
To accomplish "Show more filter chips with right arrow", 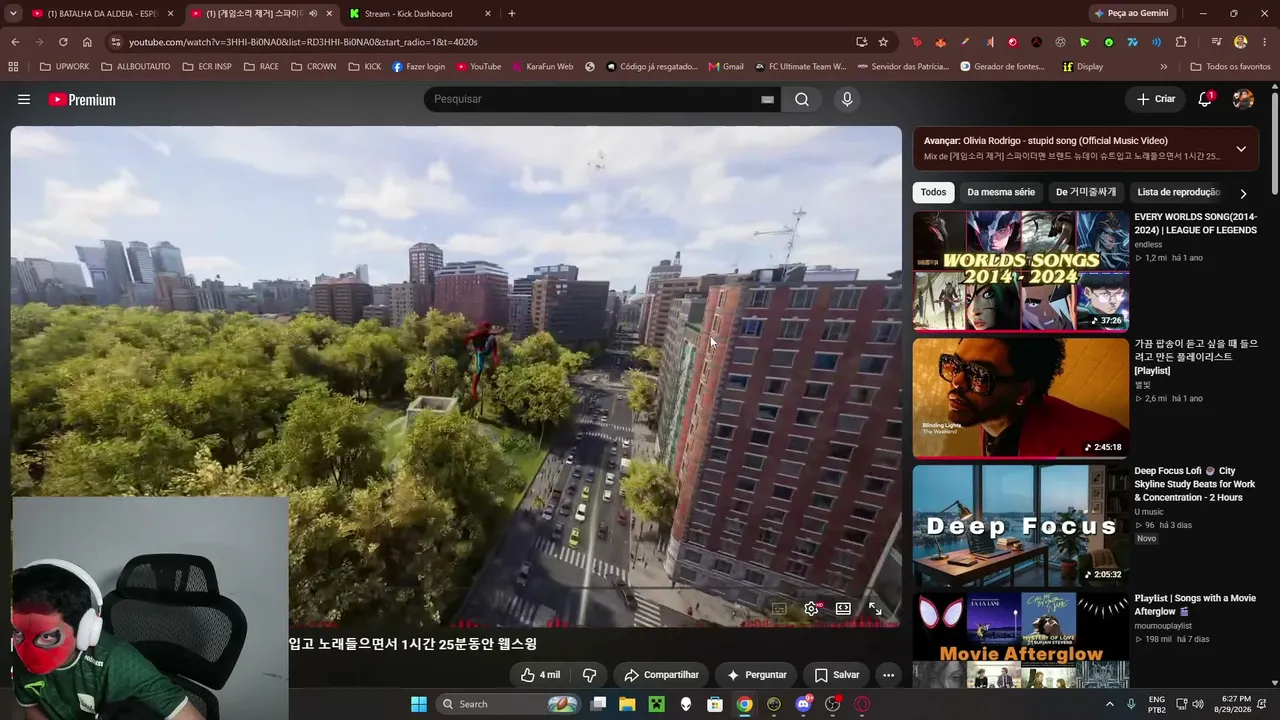I will pyautogui.click(x=1243, y=193).
